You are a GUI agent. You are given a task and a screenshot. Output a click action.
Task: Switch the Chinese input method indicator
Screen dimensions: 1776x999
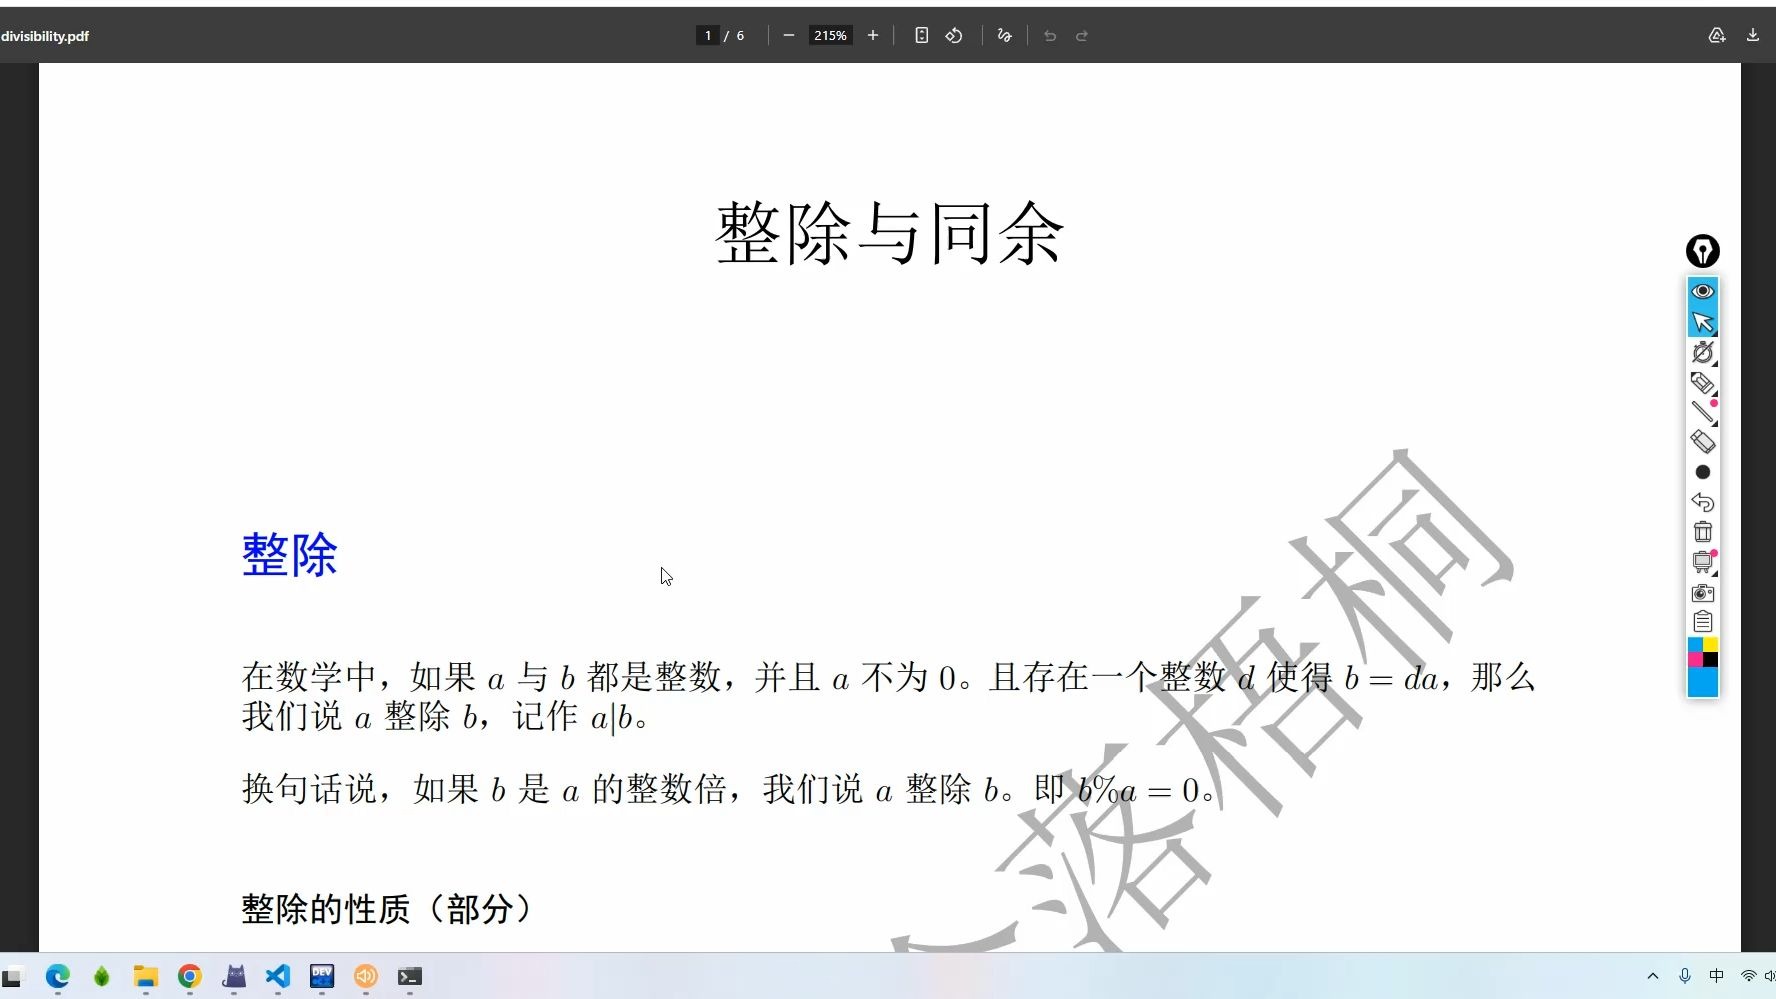point(1717,976)
